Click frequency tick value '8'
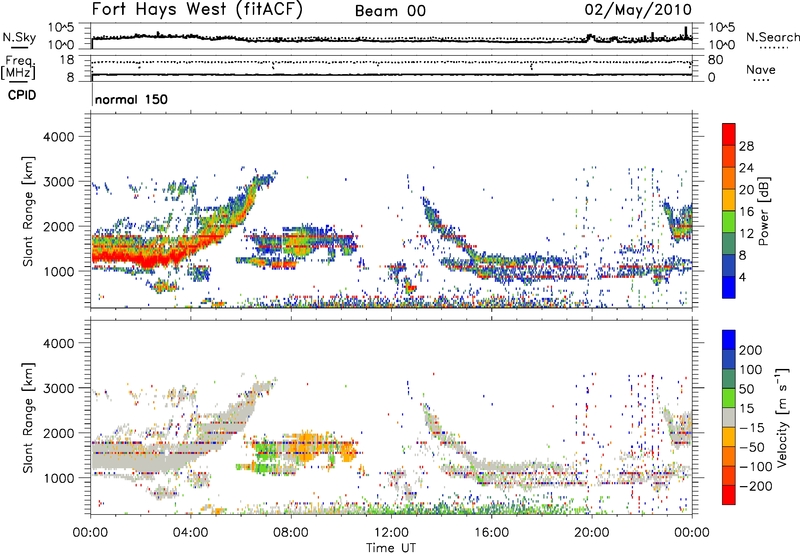 70,77
